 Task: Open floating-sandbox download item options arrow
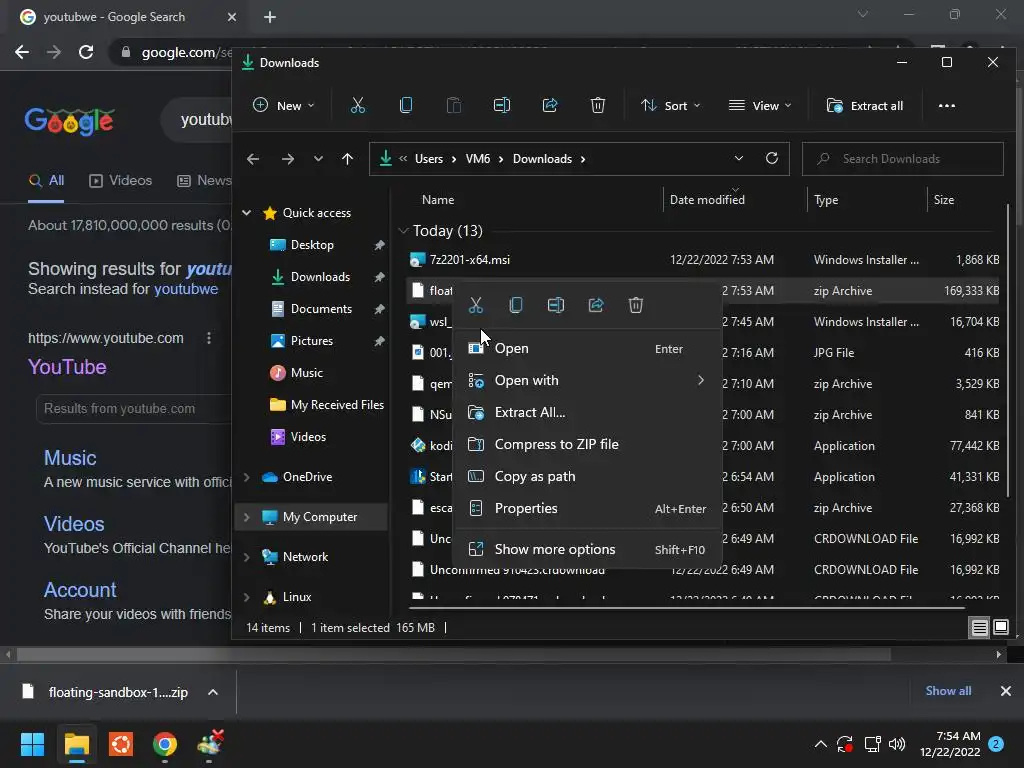click(x=213, y=692)
